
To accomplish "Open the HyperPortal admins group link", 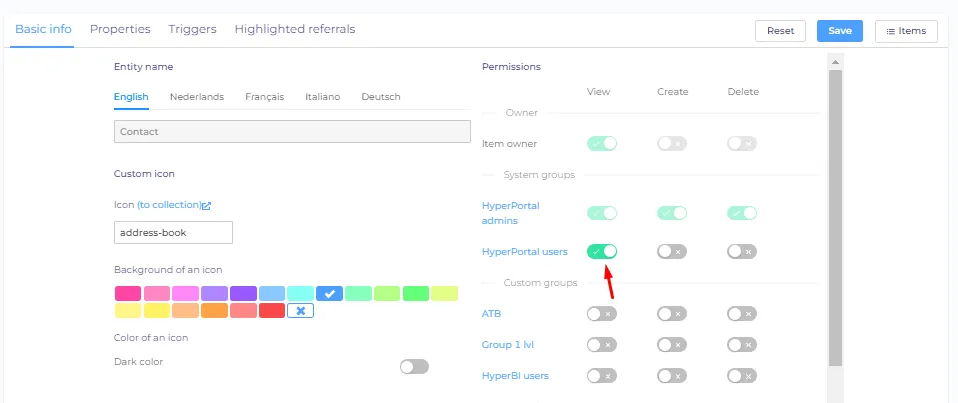I will pos(511,213).
